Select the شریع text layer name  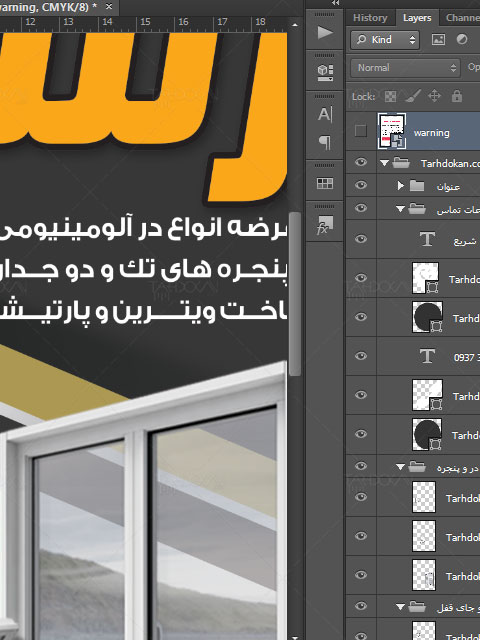point(465,241)
